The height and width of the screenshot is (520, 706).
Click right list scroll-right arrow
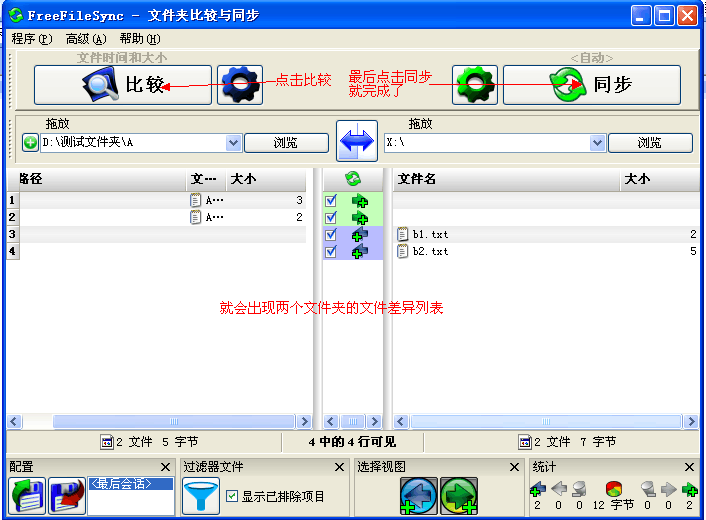(x=691, y=421)
